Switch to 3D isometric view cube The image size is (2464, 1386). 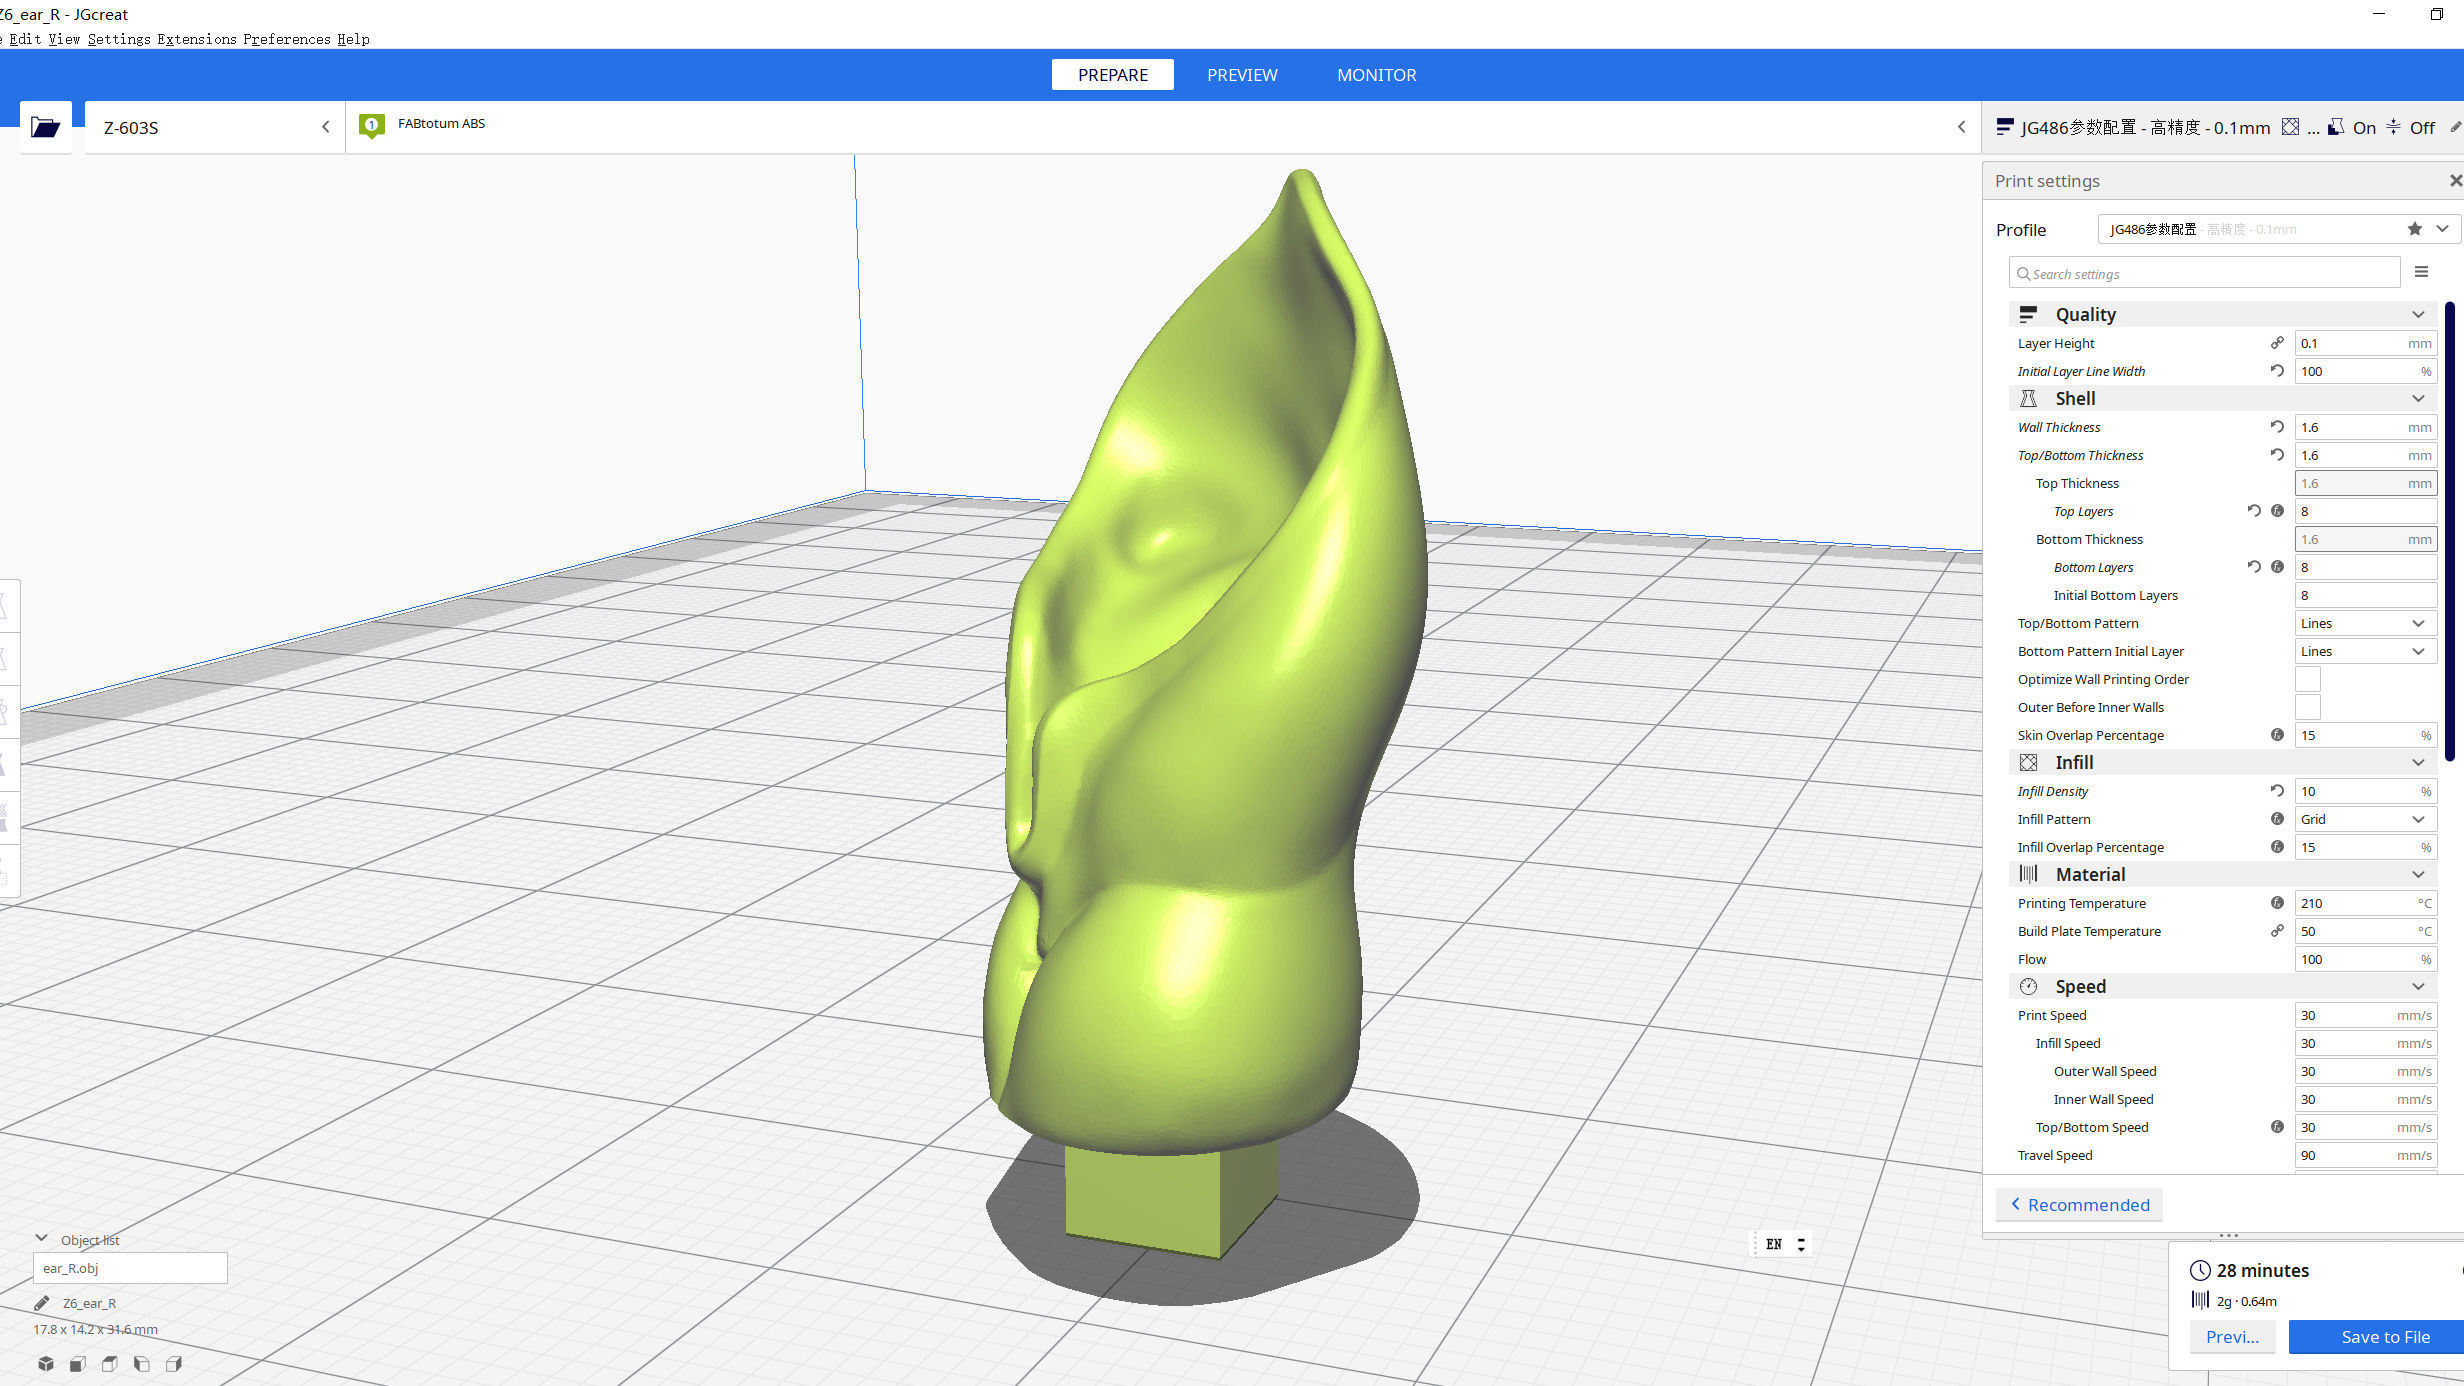(46, 1363)
